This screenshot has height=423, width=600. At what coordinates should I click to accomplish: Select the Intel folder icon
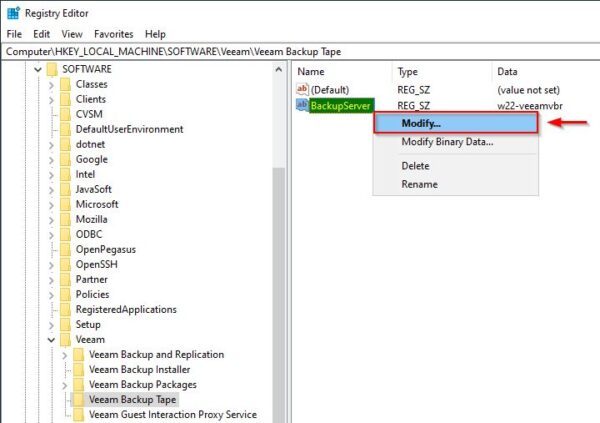click(x=65, y=174)
